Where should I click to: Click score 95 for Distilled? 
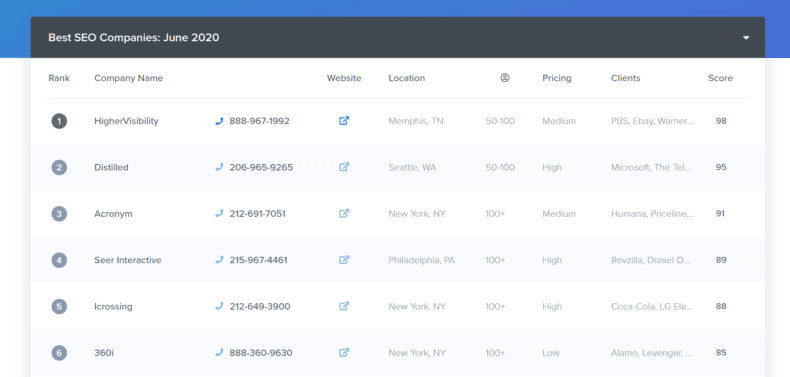point(721,167)
